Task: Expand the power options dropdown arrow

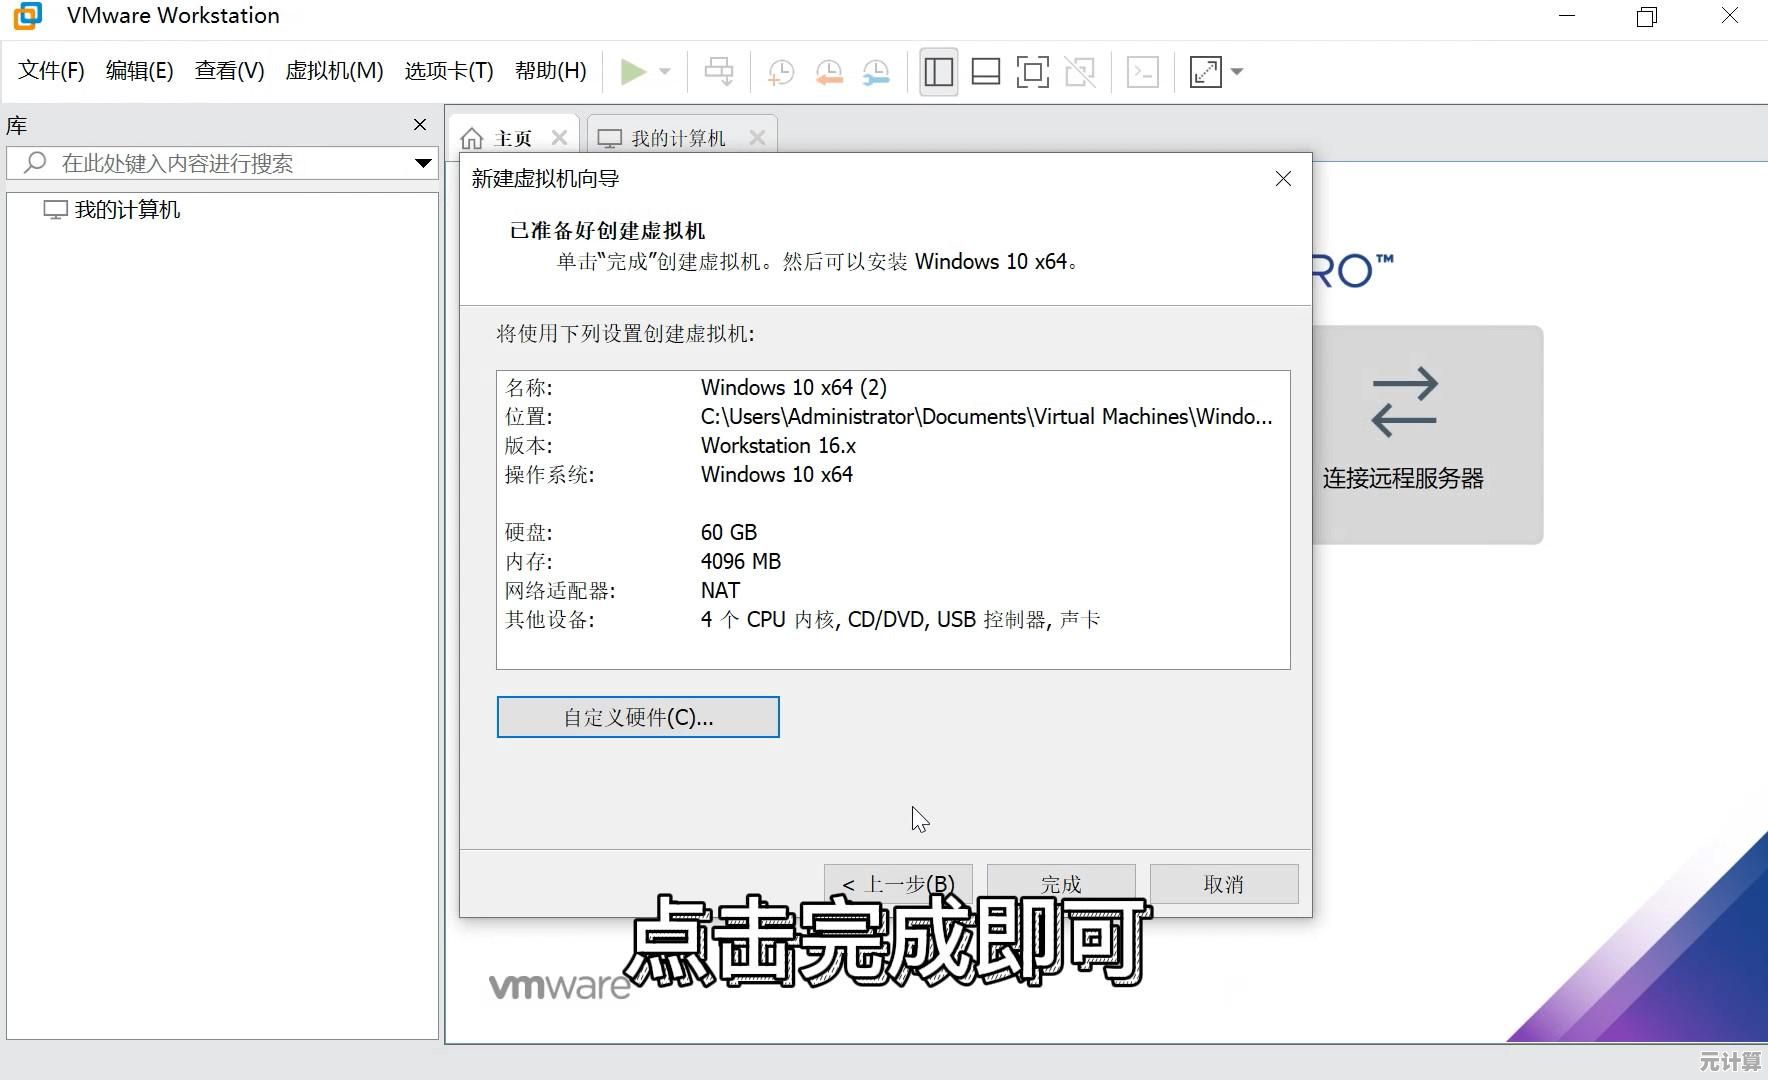Action: click(x=665, y=72)
